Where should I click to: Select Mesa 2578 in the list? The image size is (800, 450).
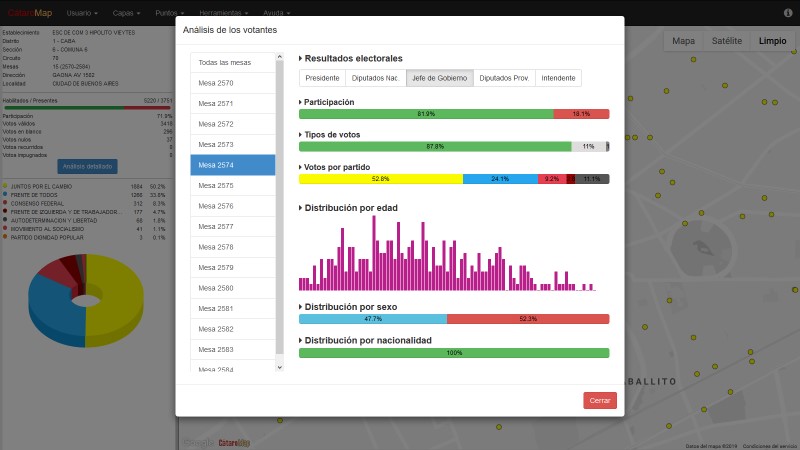tap(233, 247)
